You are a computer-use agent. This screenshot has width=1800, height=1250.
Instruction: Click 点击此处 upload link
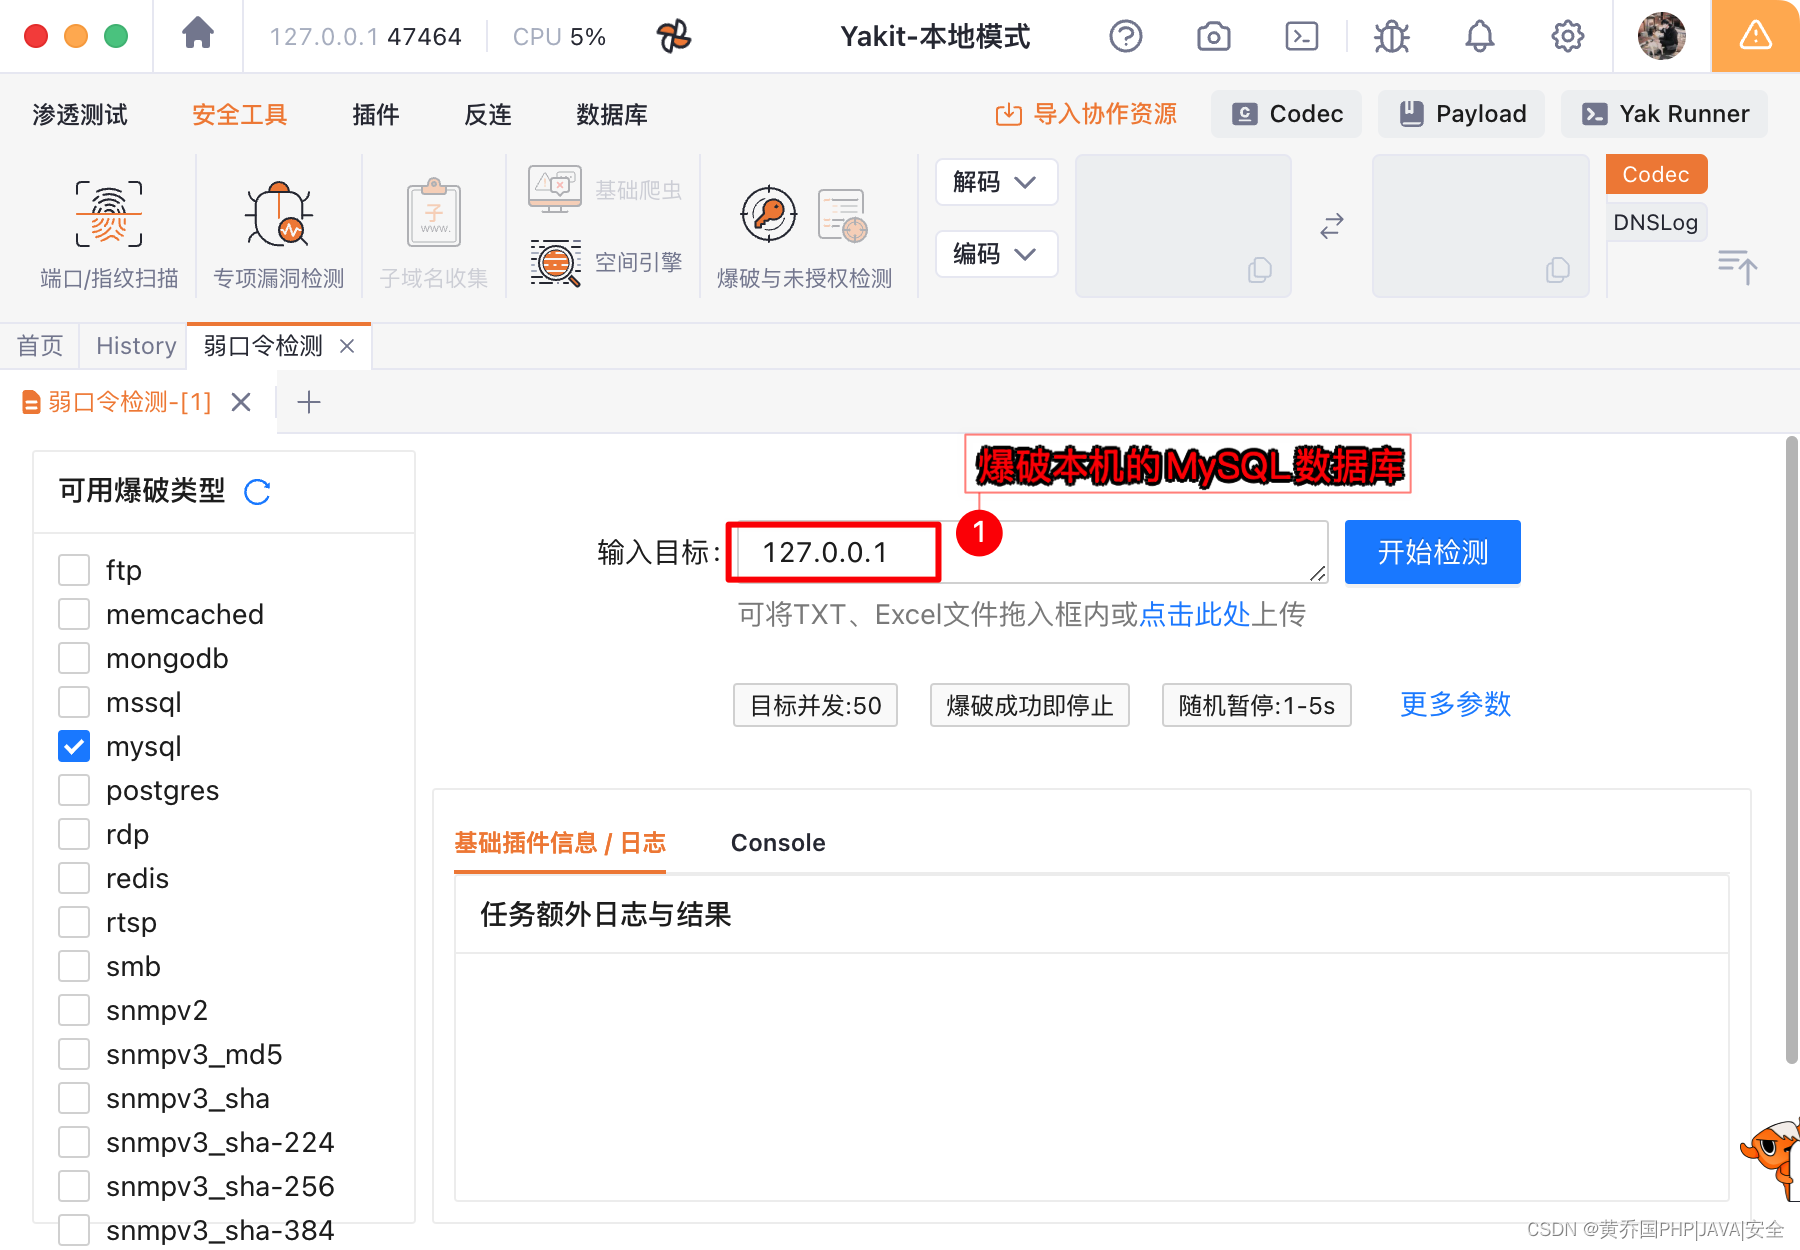pos(1195,614)
